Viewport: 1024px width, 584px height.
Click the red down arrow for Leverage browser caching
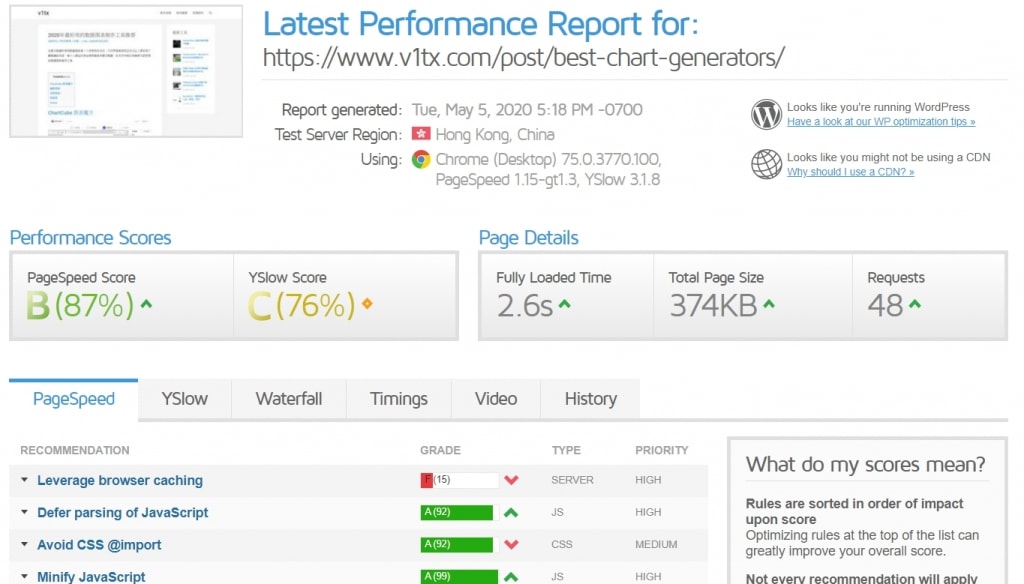coord(511,480)
